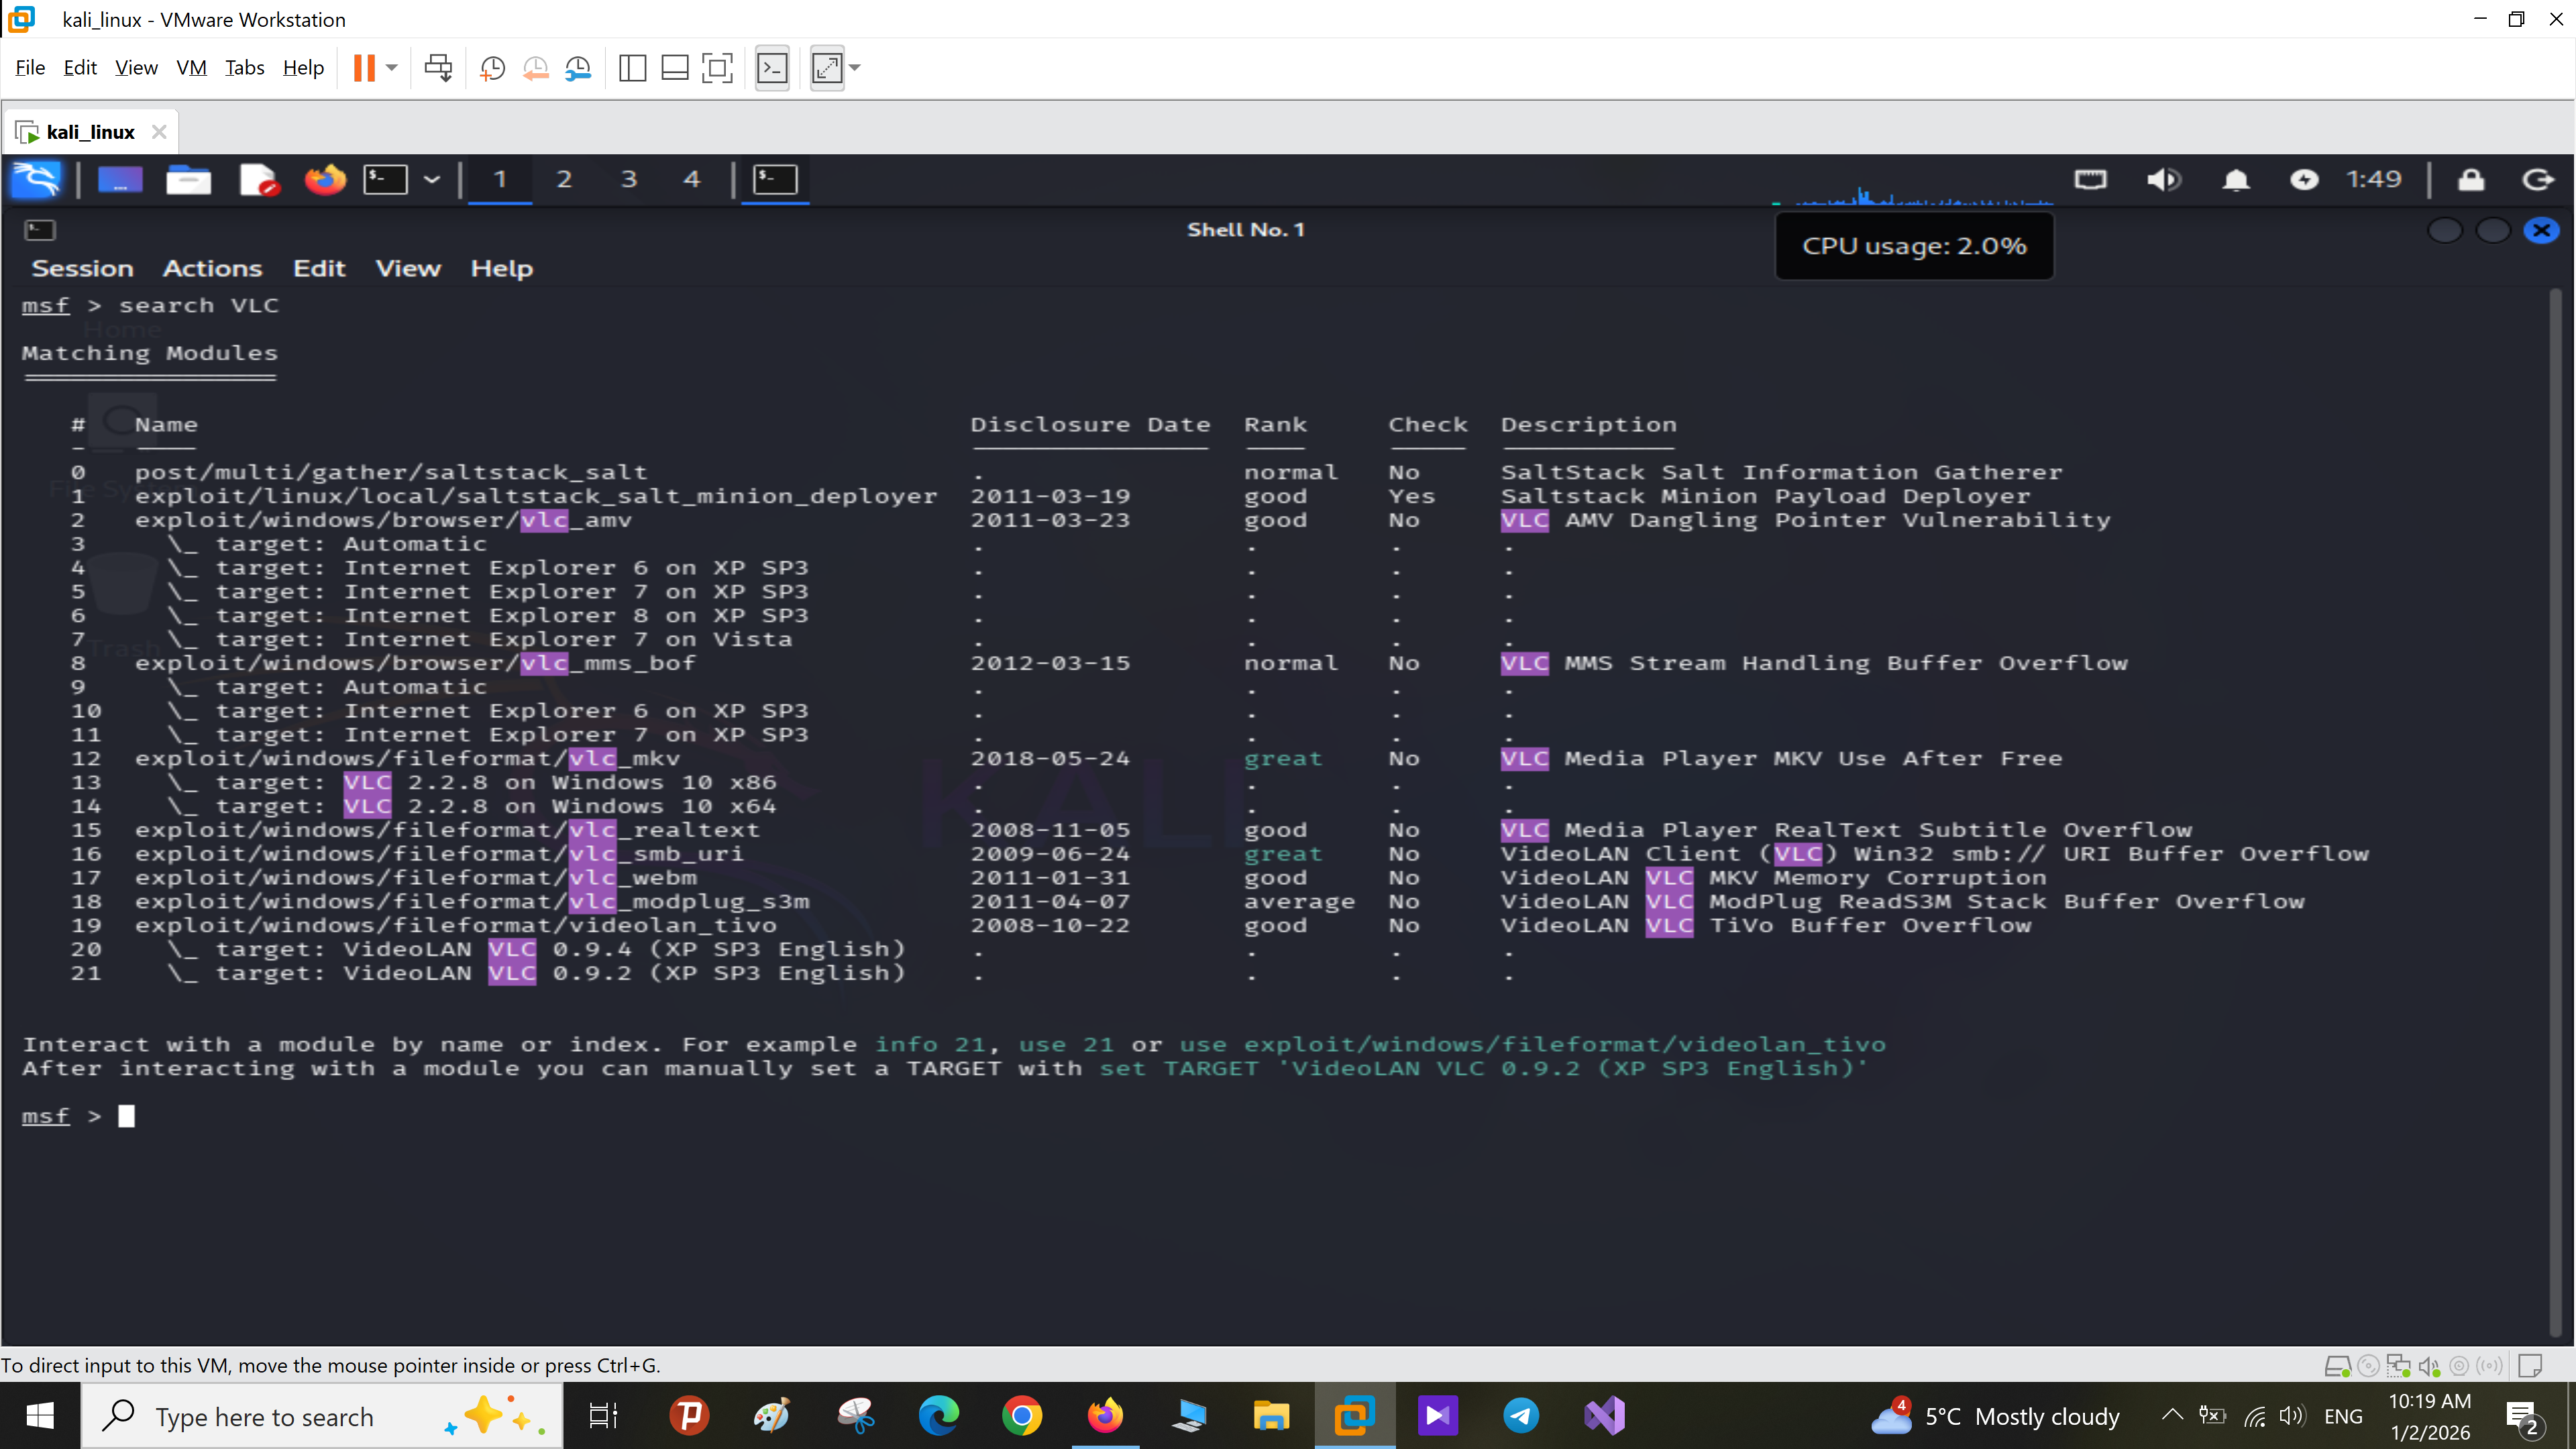Open the VMware VM menu
2576x1449 pixels.
click(191, 68)
